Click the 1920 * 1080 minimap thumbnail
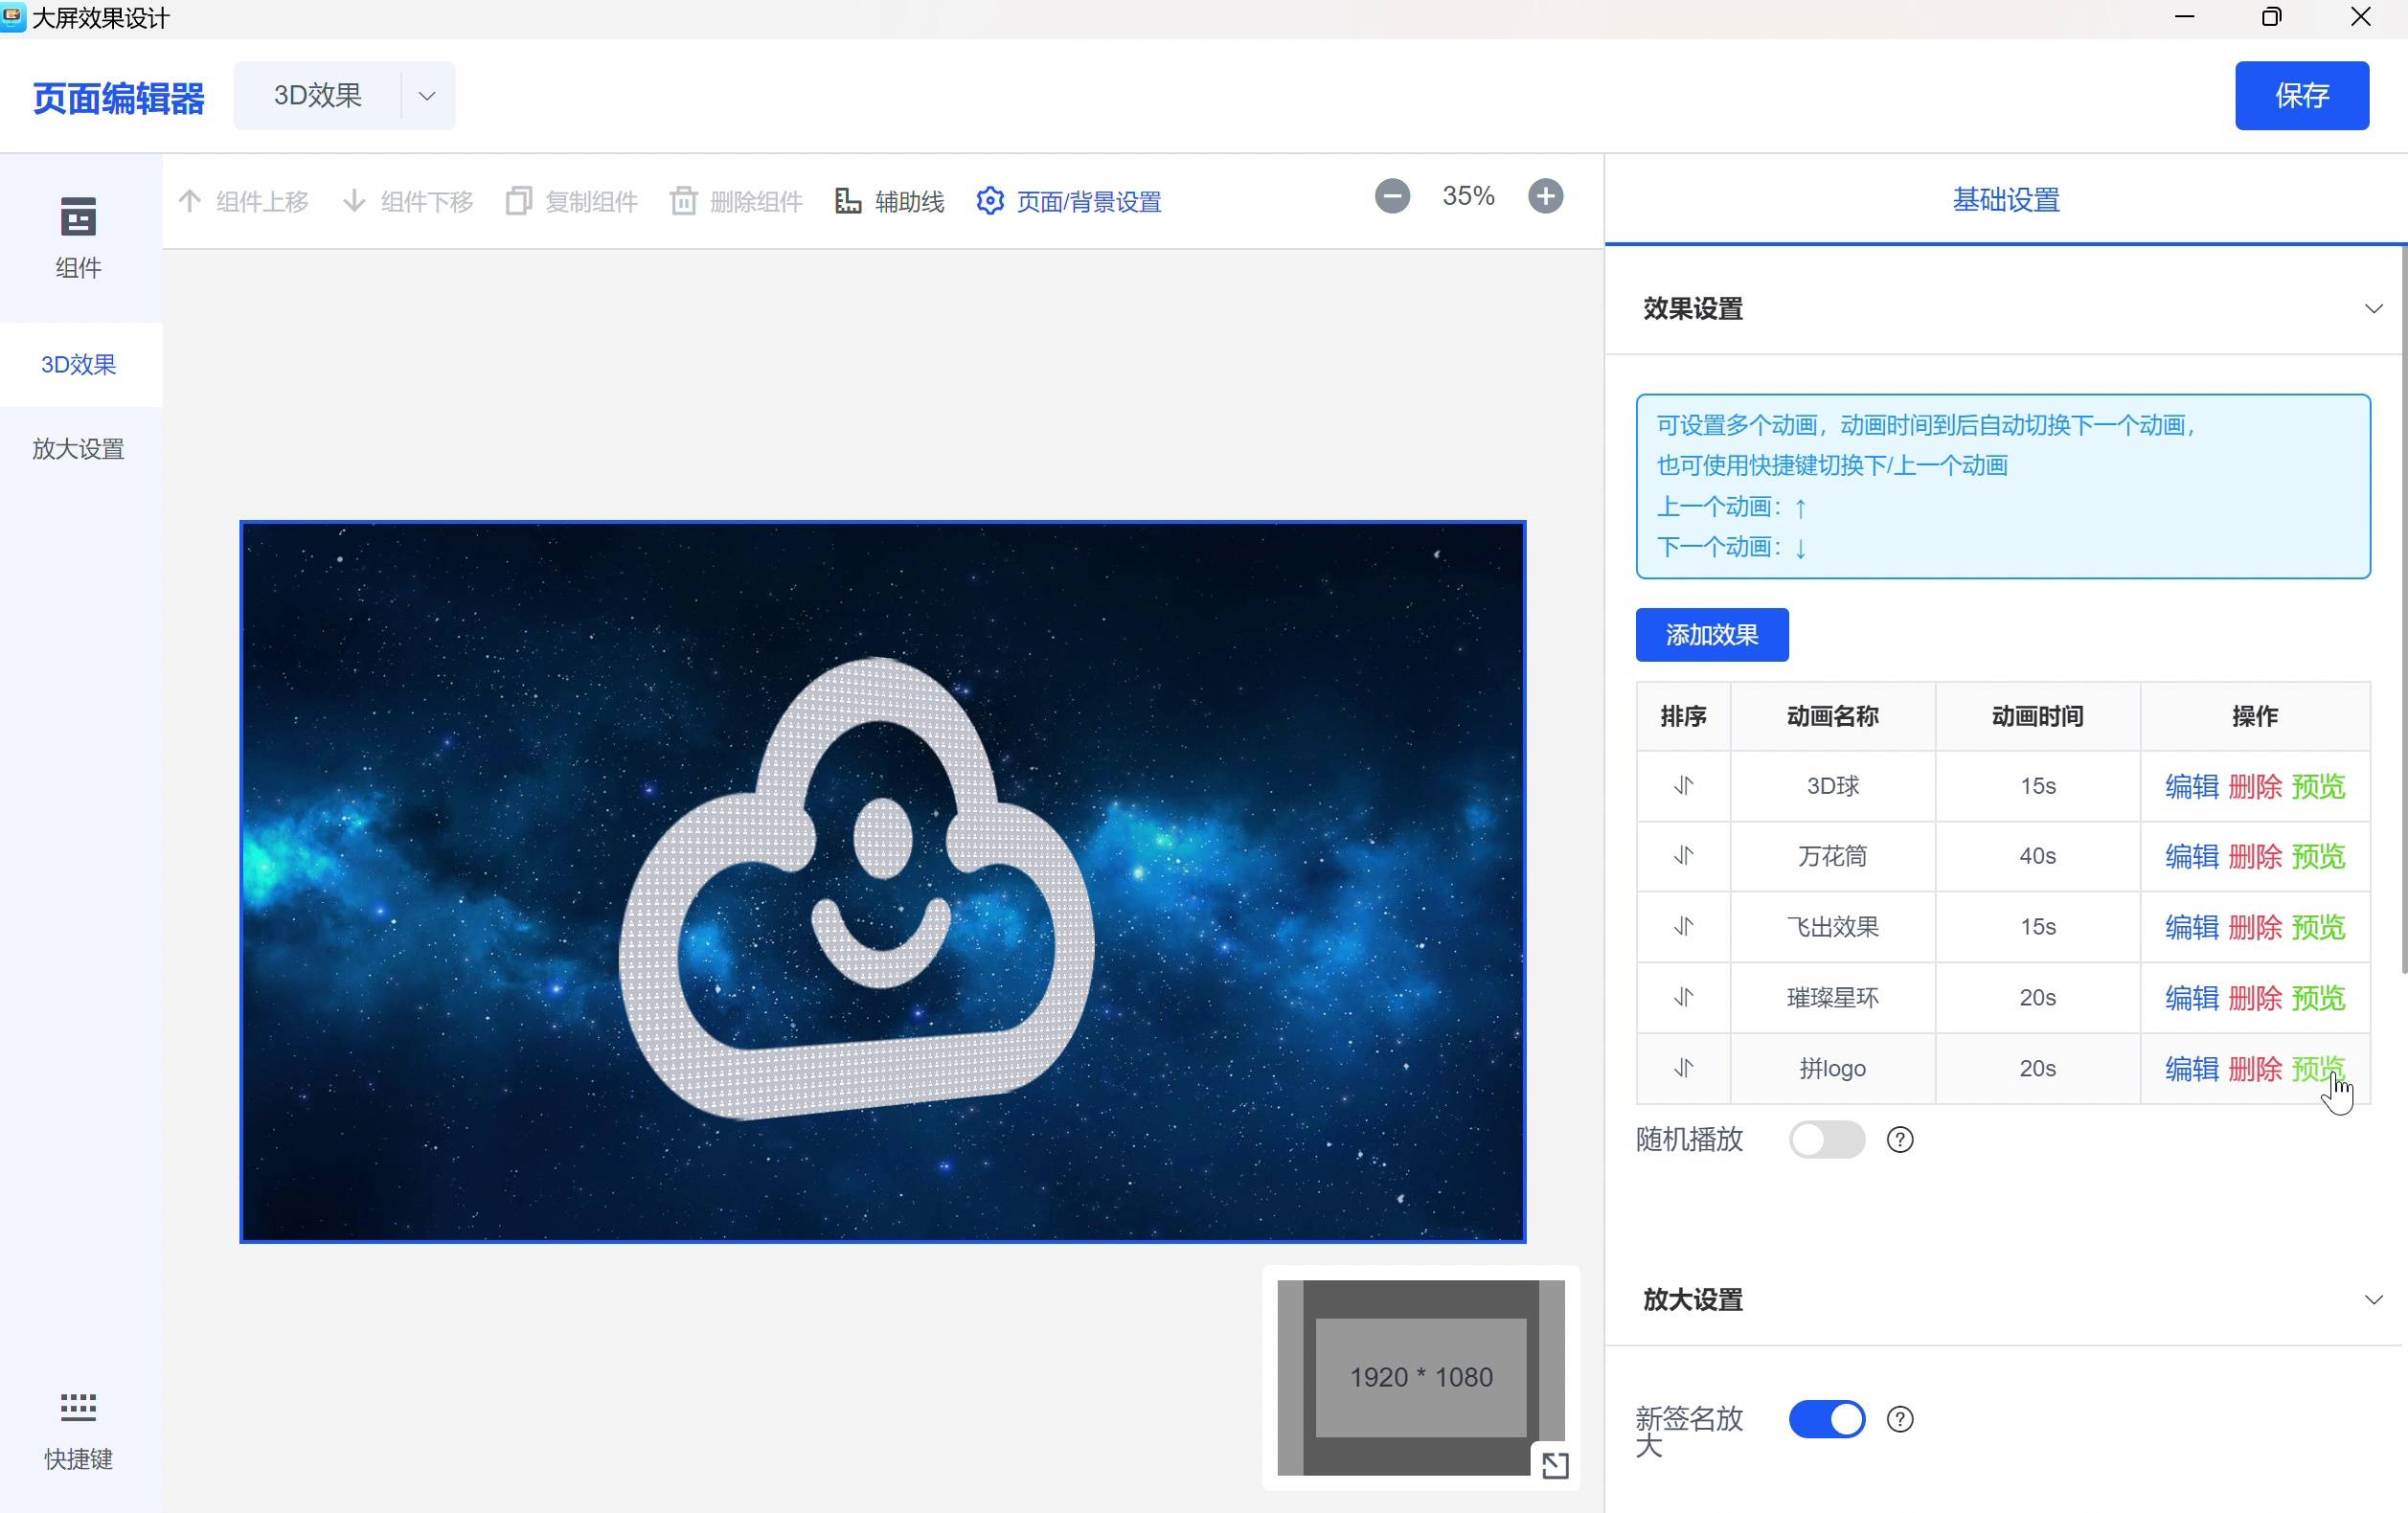Image resolution: width=2408 pixels, height=1513 pixels. 1420,1377
